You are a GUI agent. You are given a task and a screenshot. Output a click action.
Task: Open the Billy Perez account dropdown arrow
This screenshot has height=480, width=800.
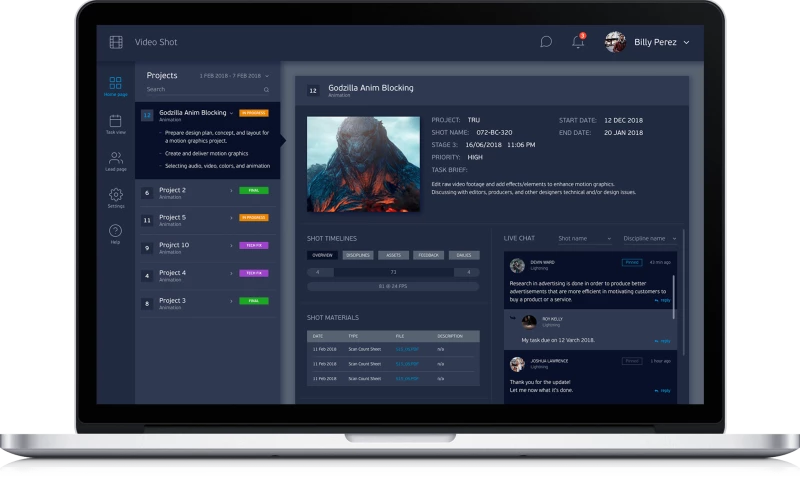pyautogui.click(x=687, y=42)
